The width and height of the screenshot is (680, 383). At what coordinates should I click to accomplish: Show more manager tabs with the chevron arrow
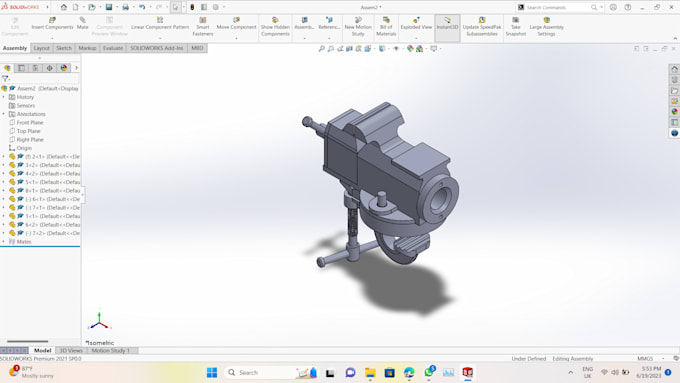76,68
